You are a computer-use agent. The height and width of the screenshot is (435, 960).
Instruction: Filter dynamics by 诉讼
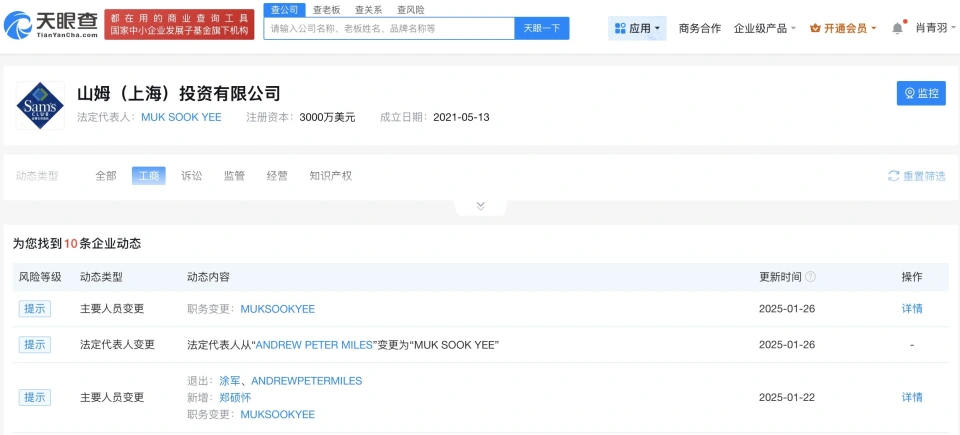coord(192,176)
